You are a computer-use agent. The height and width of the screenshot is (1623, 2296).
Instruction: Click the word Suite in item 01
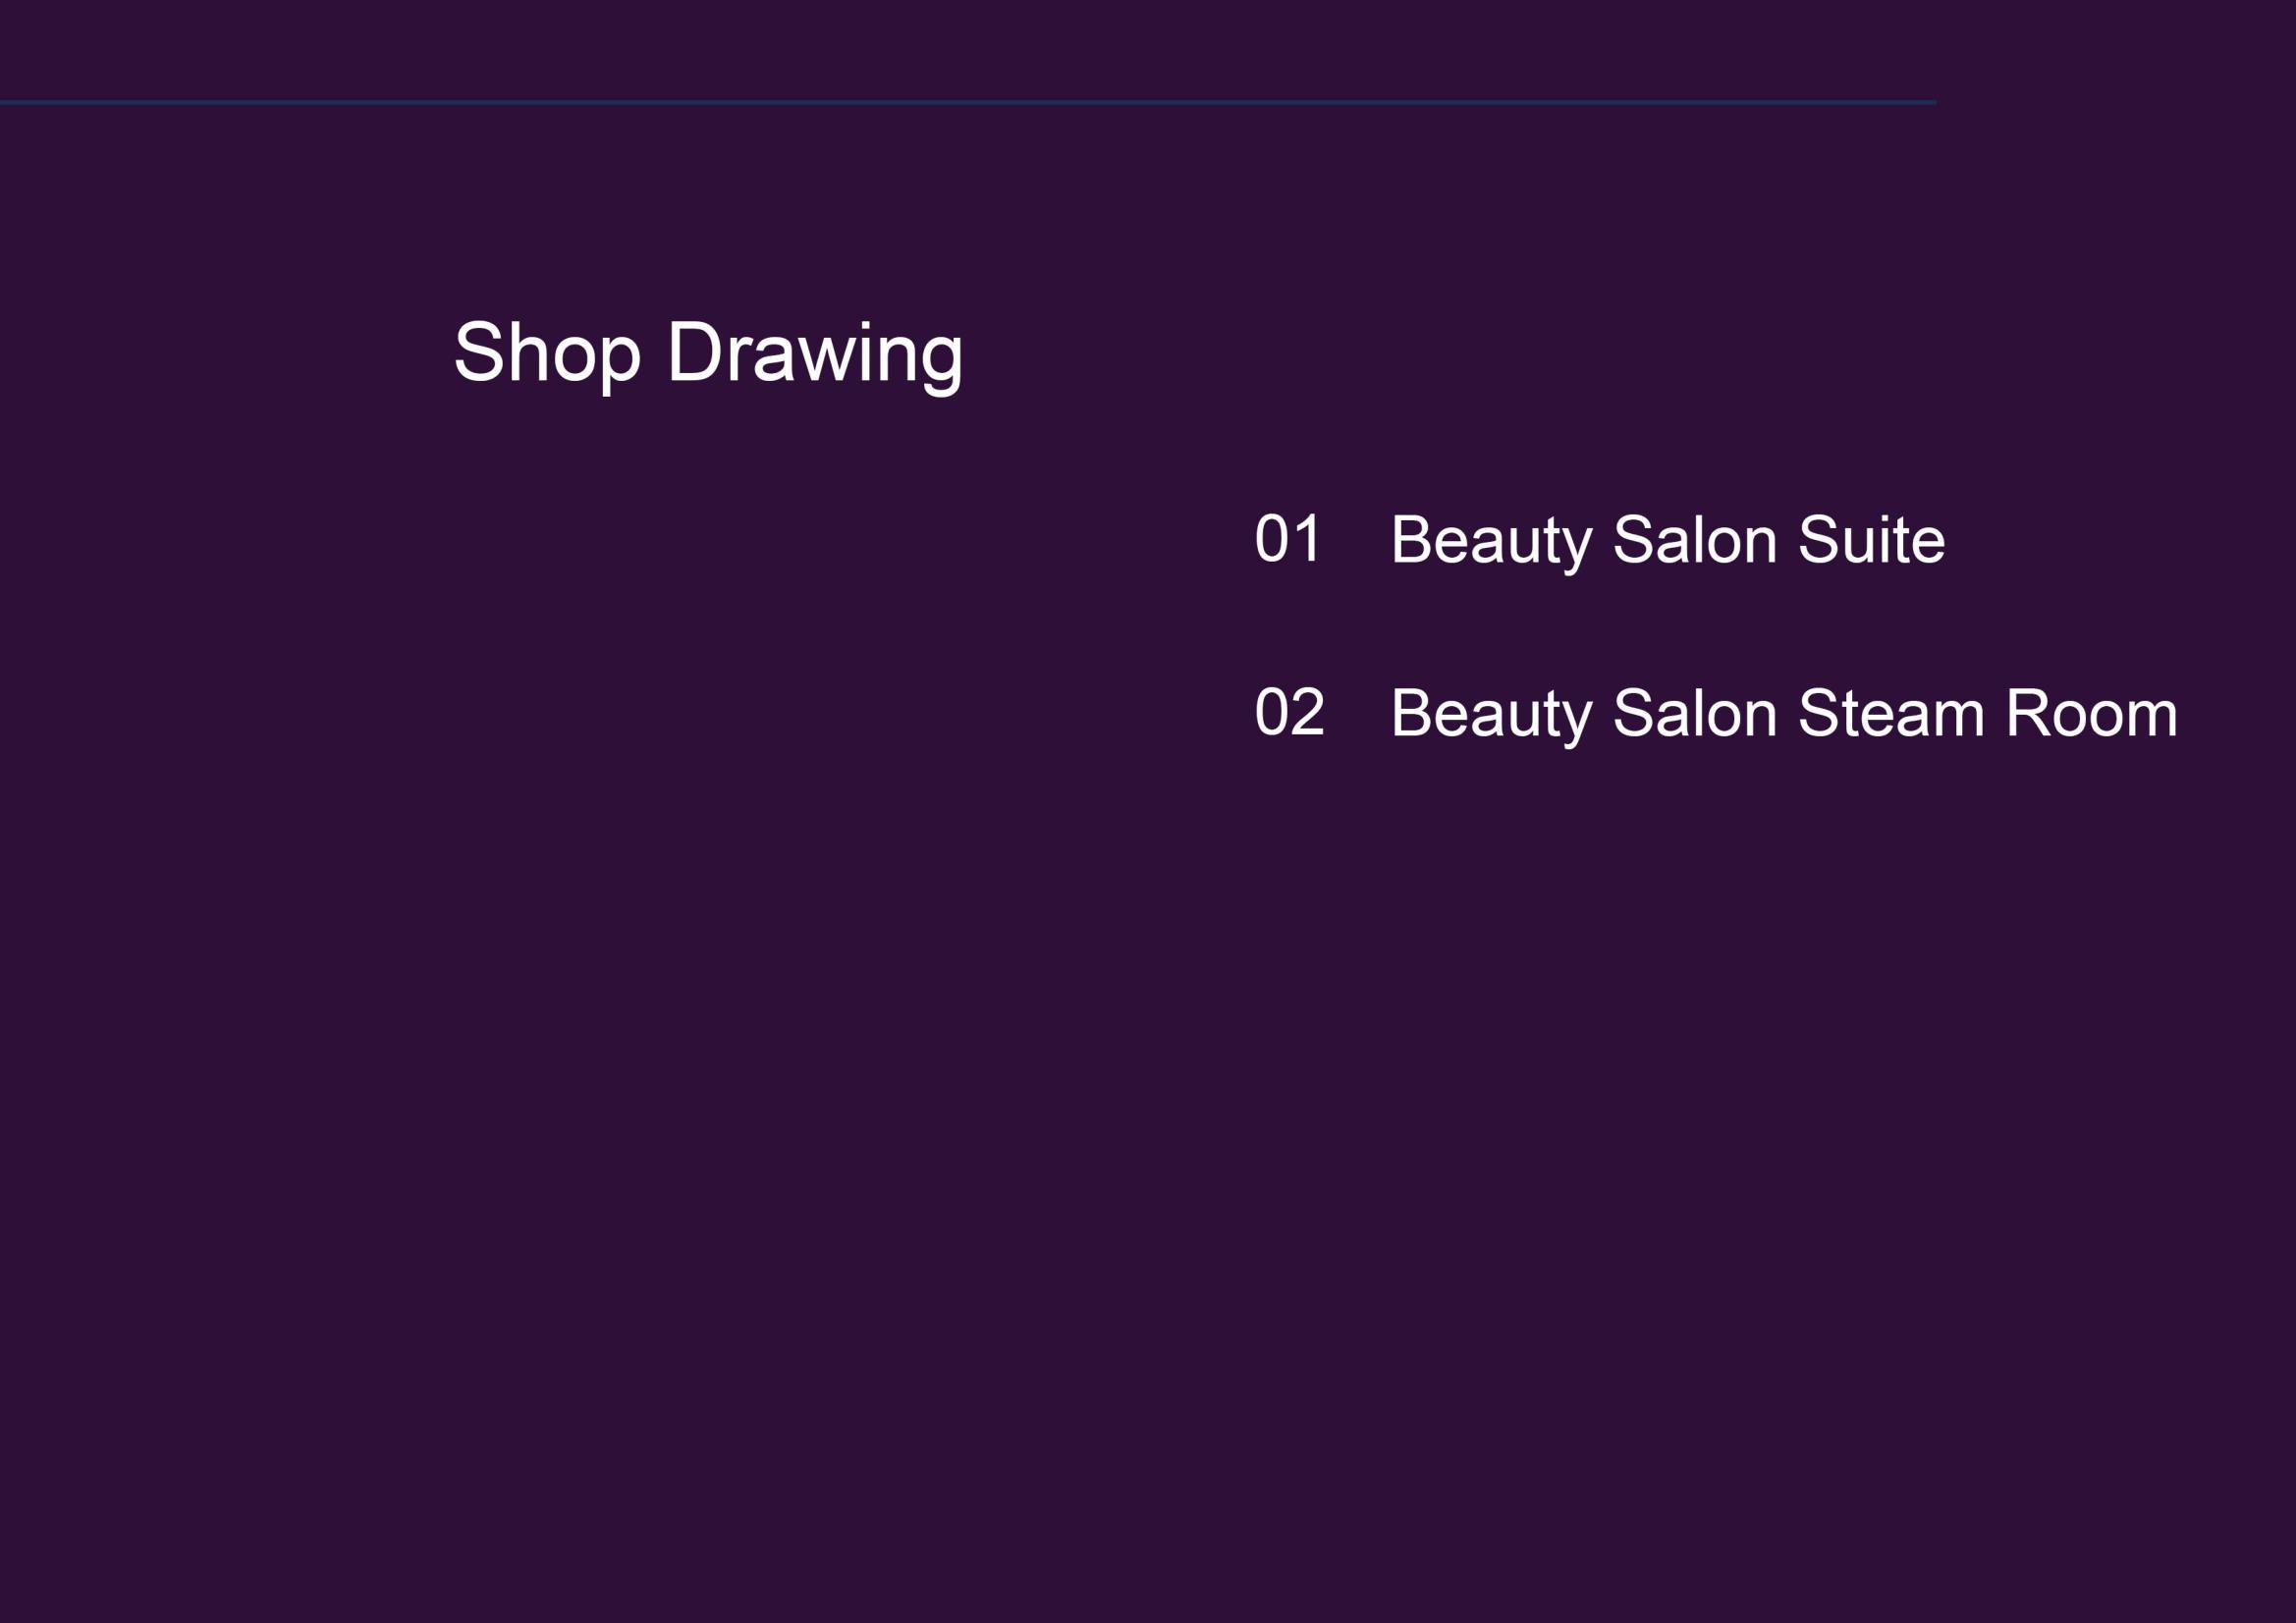point(1872,539)
